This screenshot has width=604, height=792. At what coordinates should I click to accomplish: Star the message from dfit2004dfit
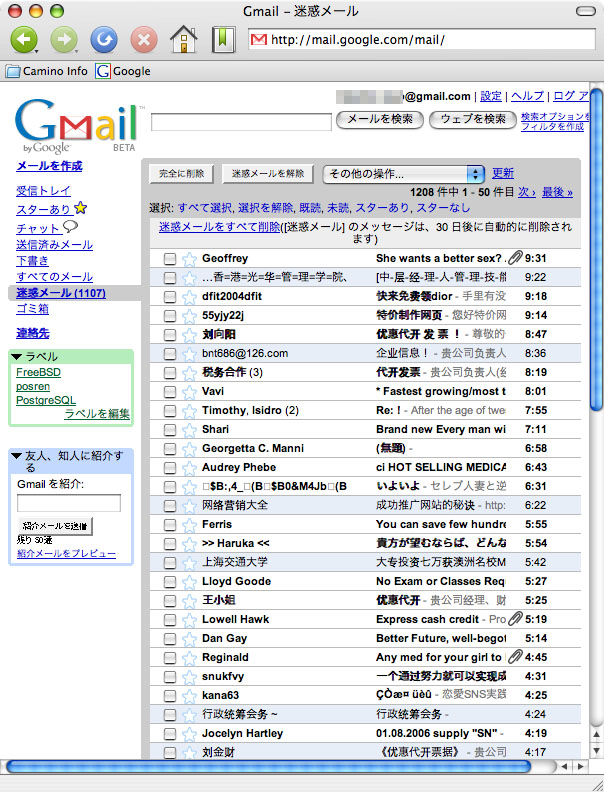click(x=189, y=297)
